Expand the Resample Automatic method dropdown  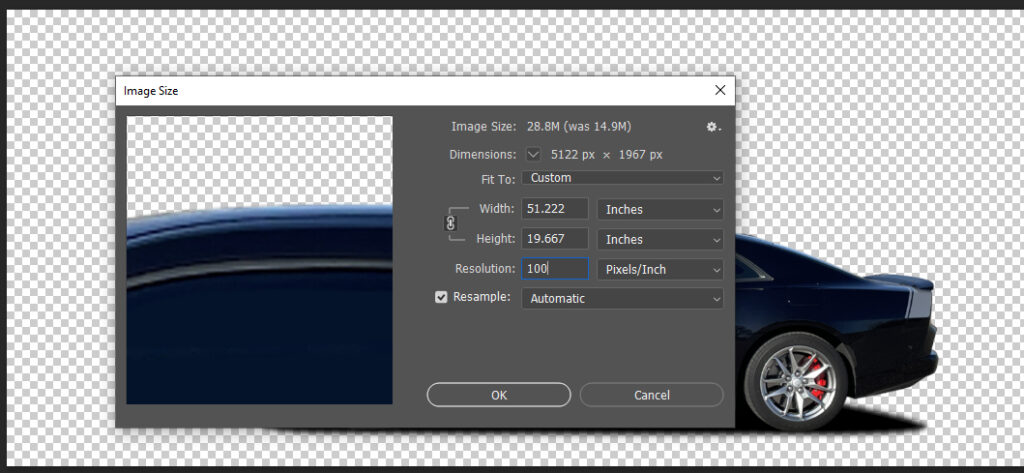622,299
